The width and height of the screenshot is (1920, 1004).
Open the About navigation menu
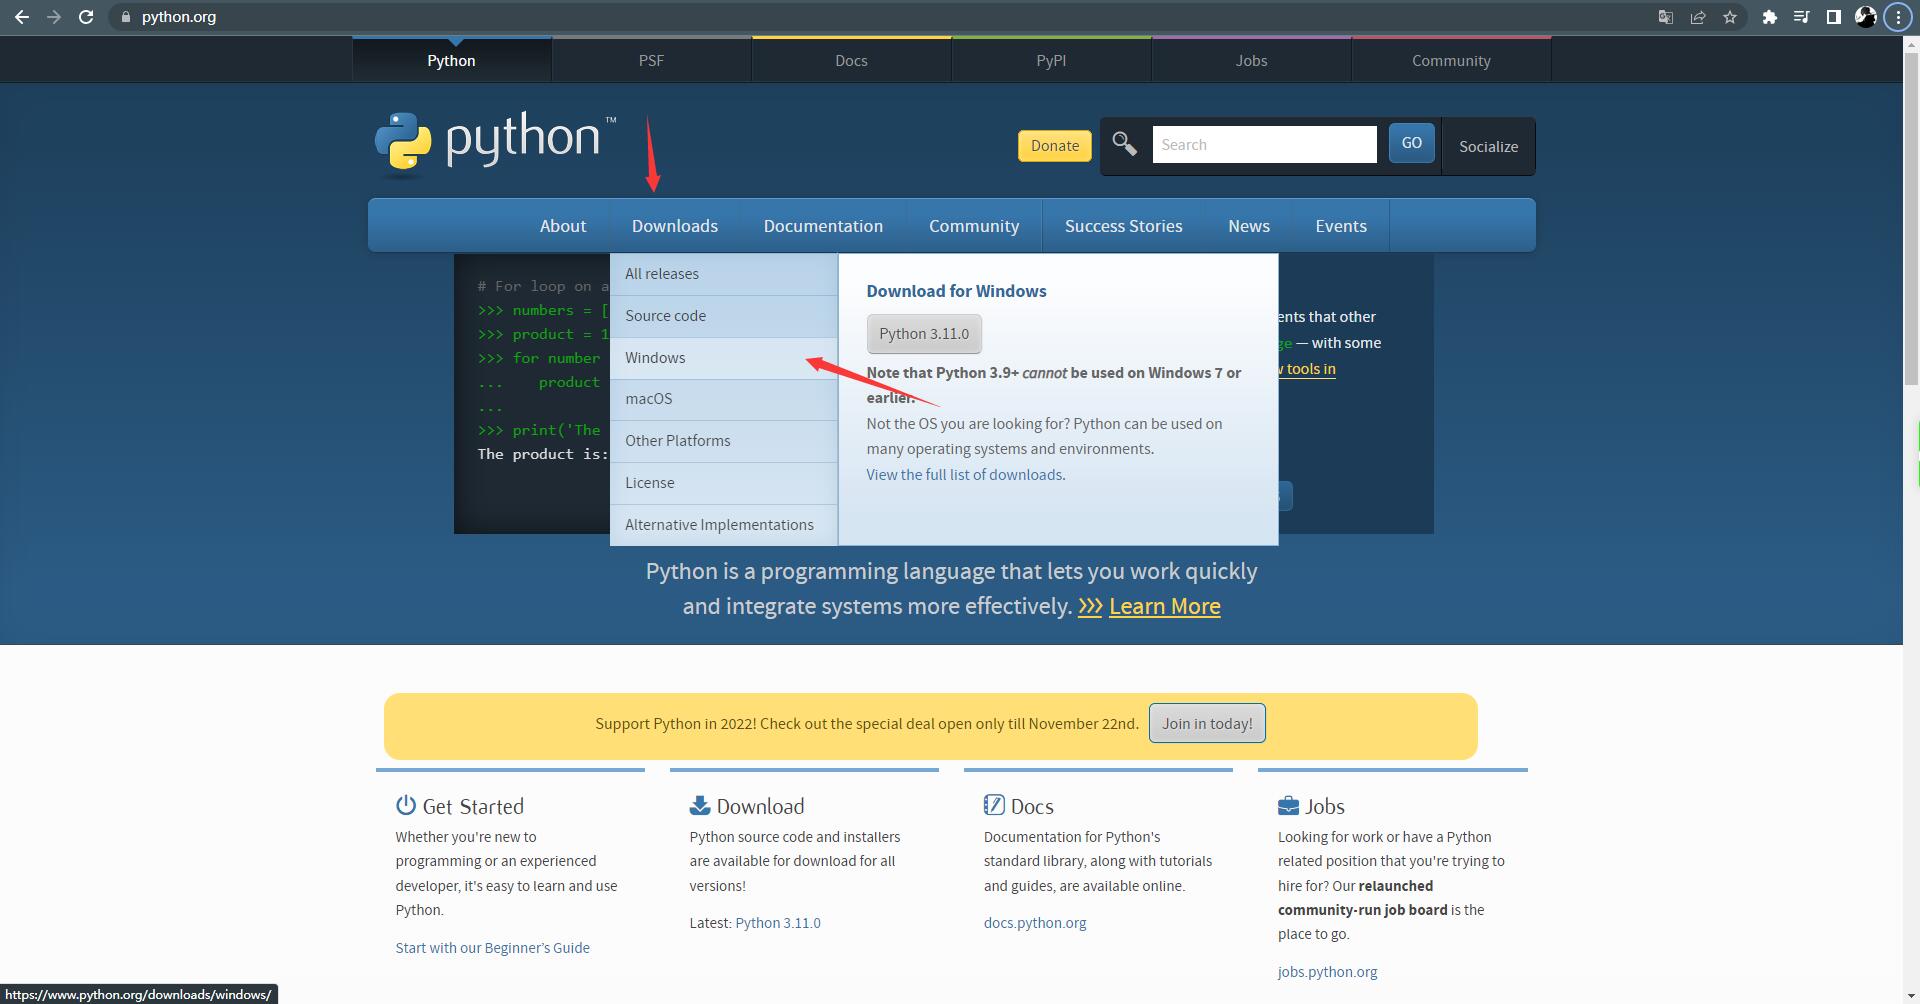[x=563, y=226]
